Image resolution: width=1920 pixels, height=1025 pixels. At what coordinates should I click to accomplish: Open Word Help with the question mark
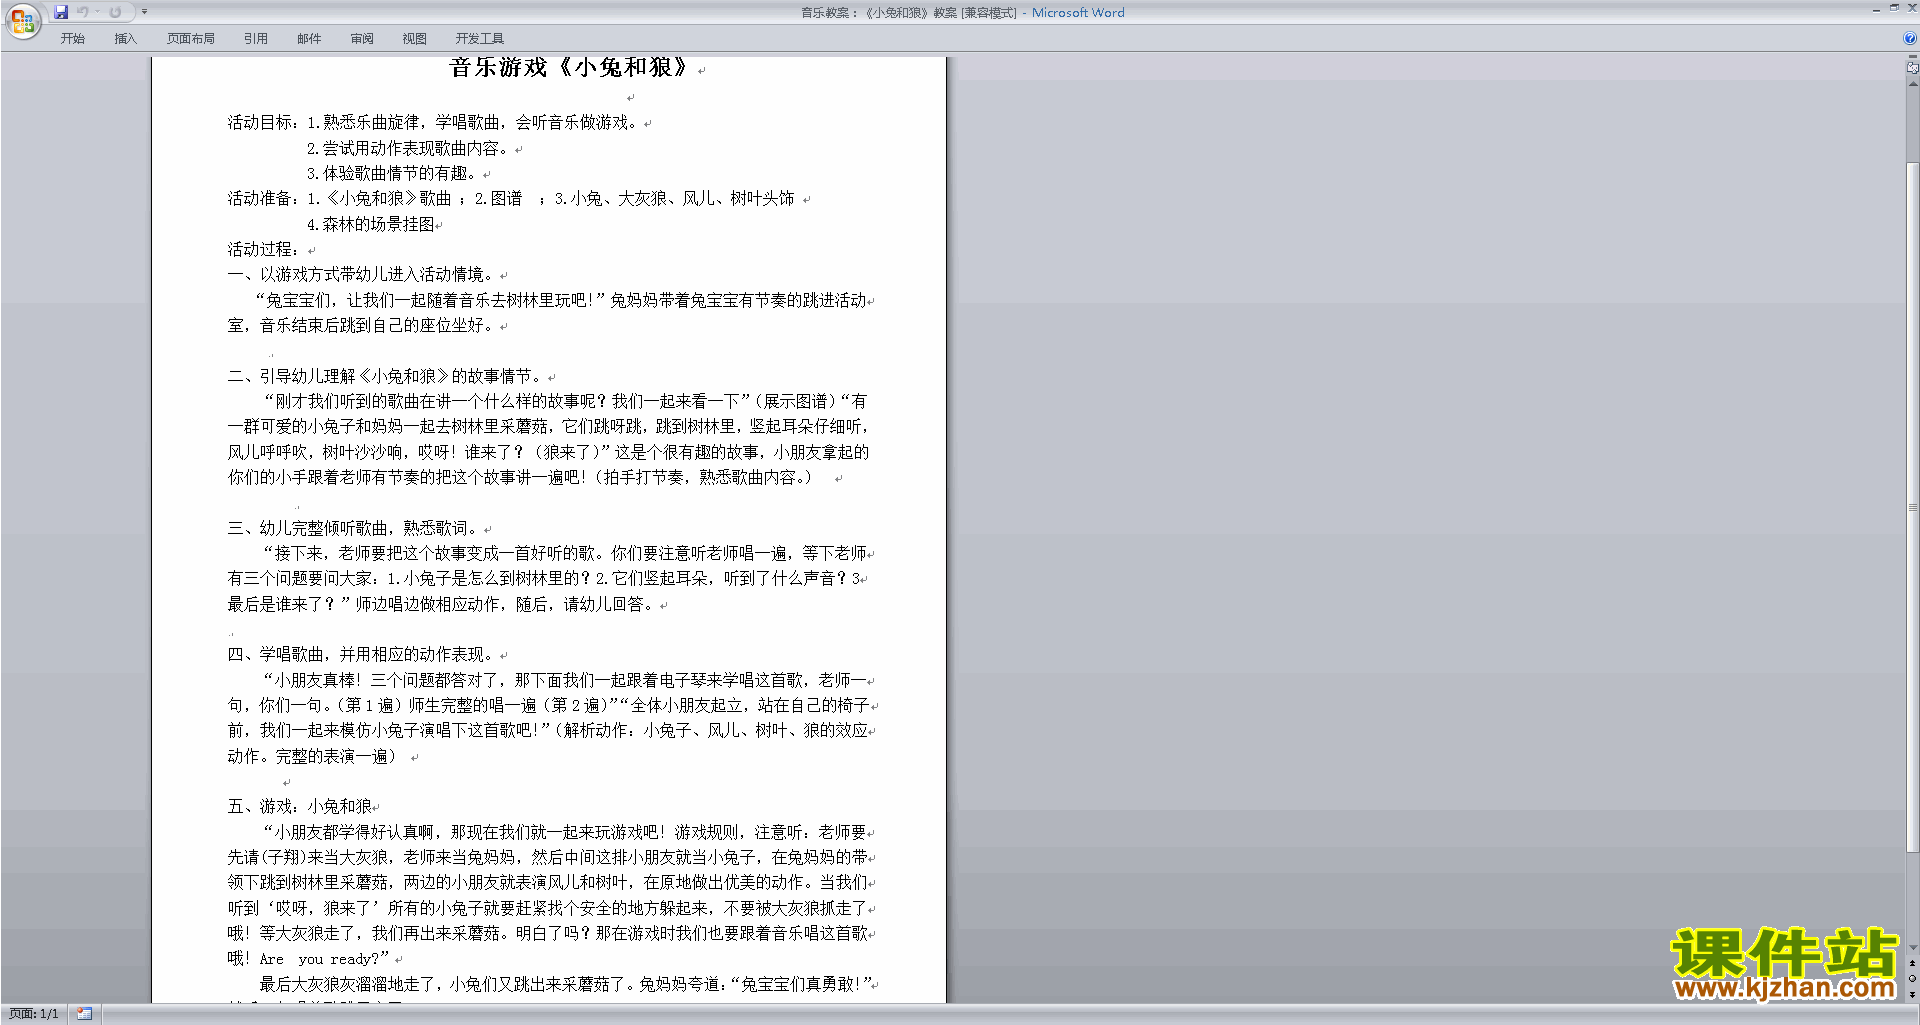(x=1910, y=38)
